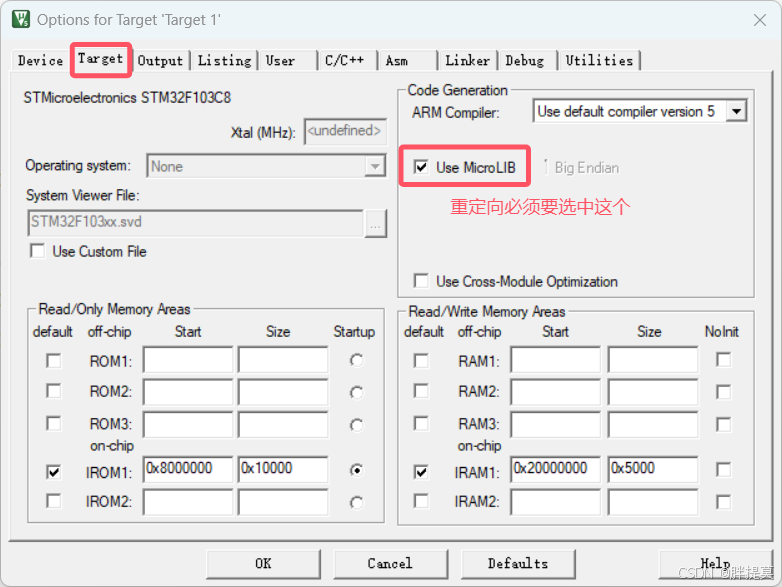Check the IRAM2 default checkbox

click(x=421, y=501)
